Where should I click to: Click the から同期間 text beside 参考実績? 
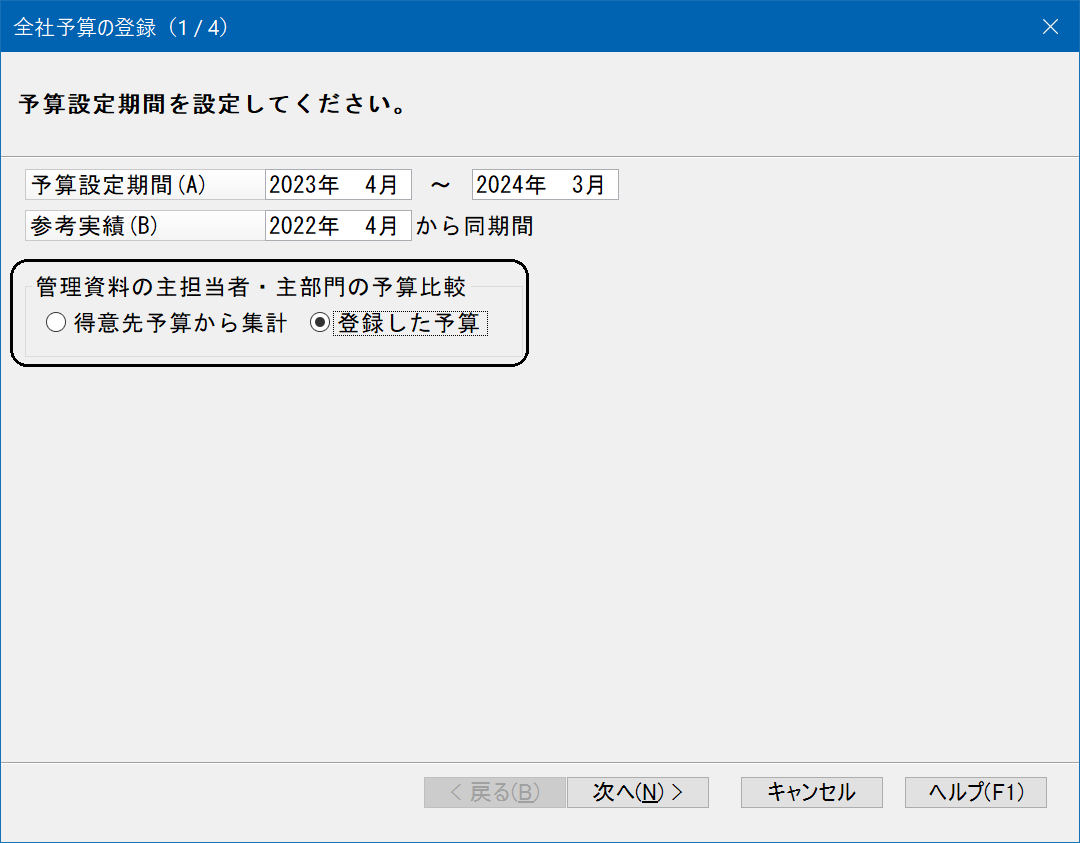[x=474, y=226]
